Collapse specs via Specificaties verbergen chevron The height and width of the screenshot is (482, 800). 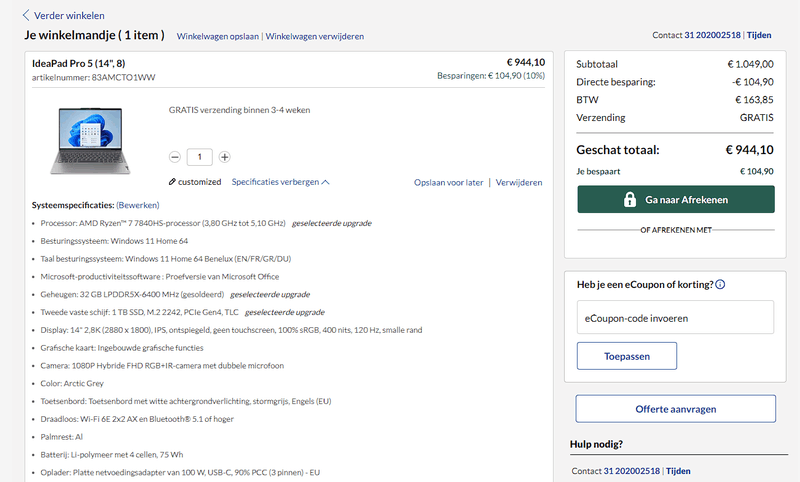[x=326, y=182]
